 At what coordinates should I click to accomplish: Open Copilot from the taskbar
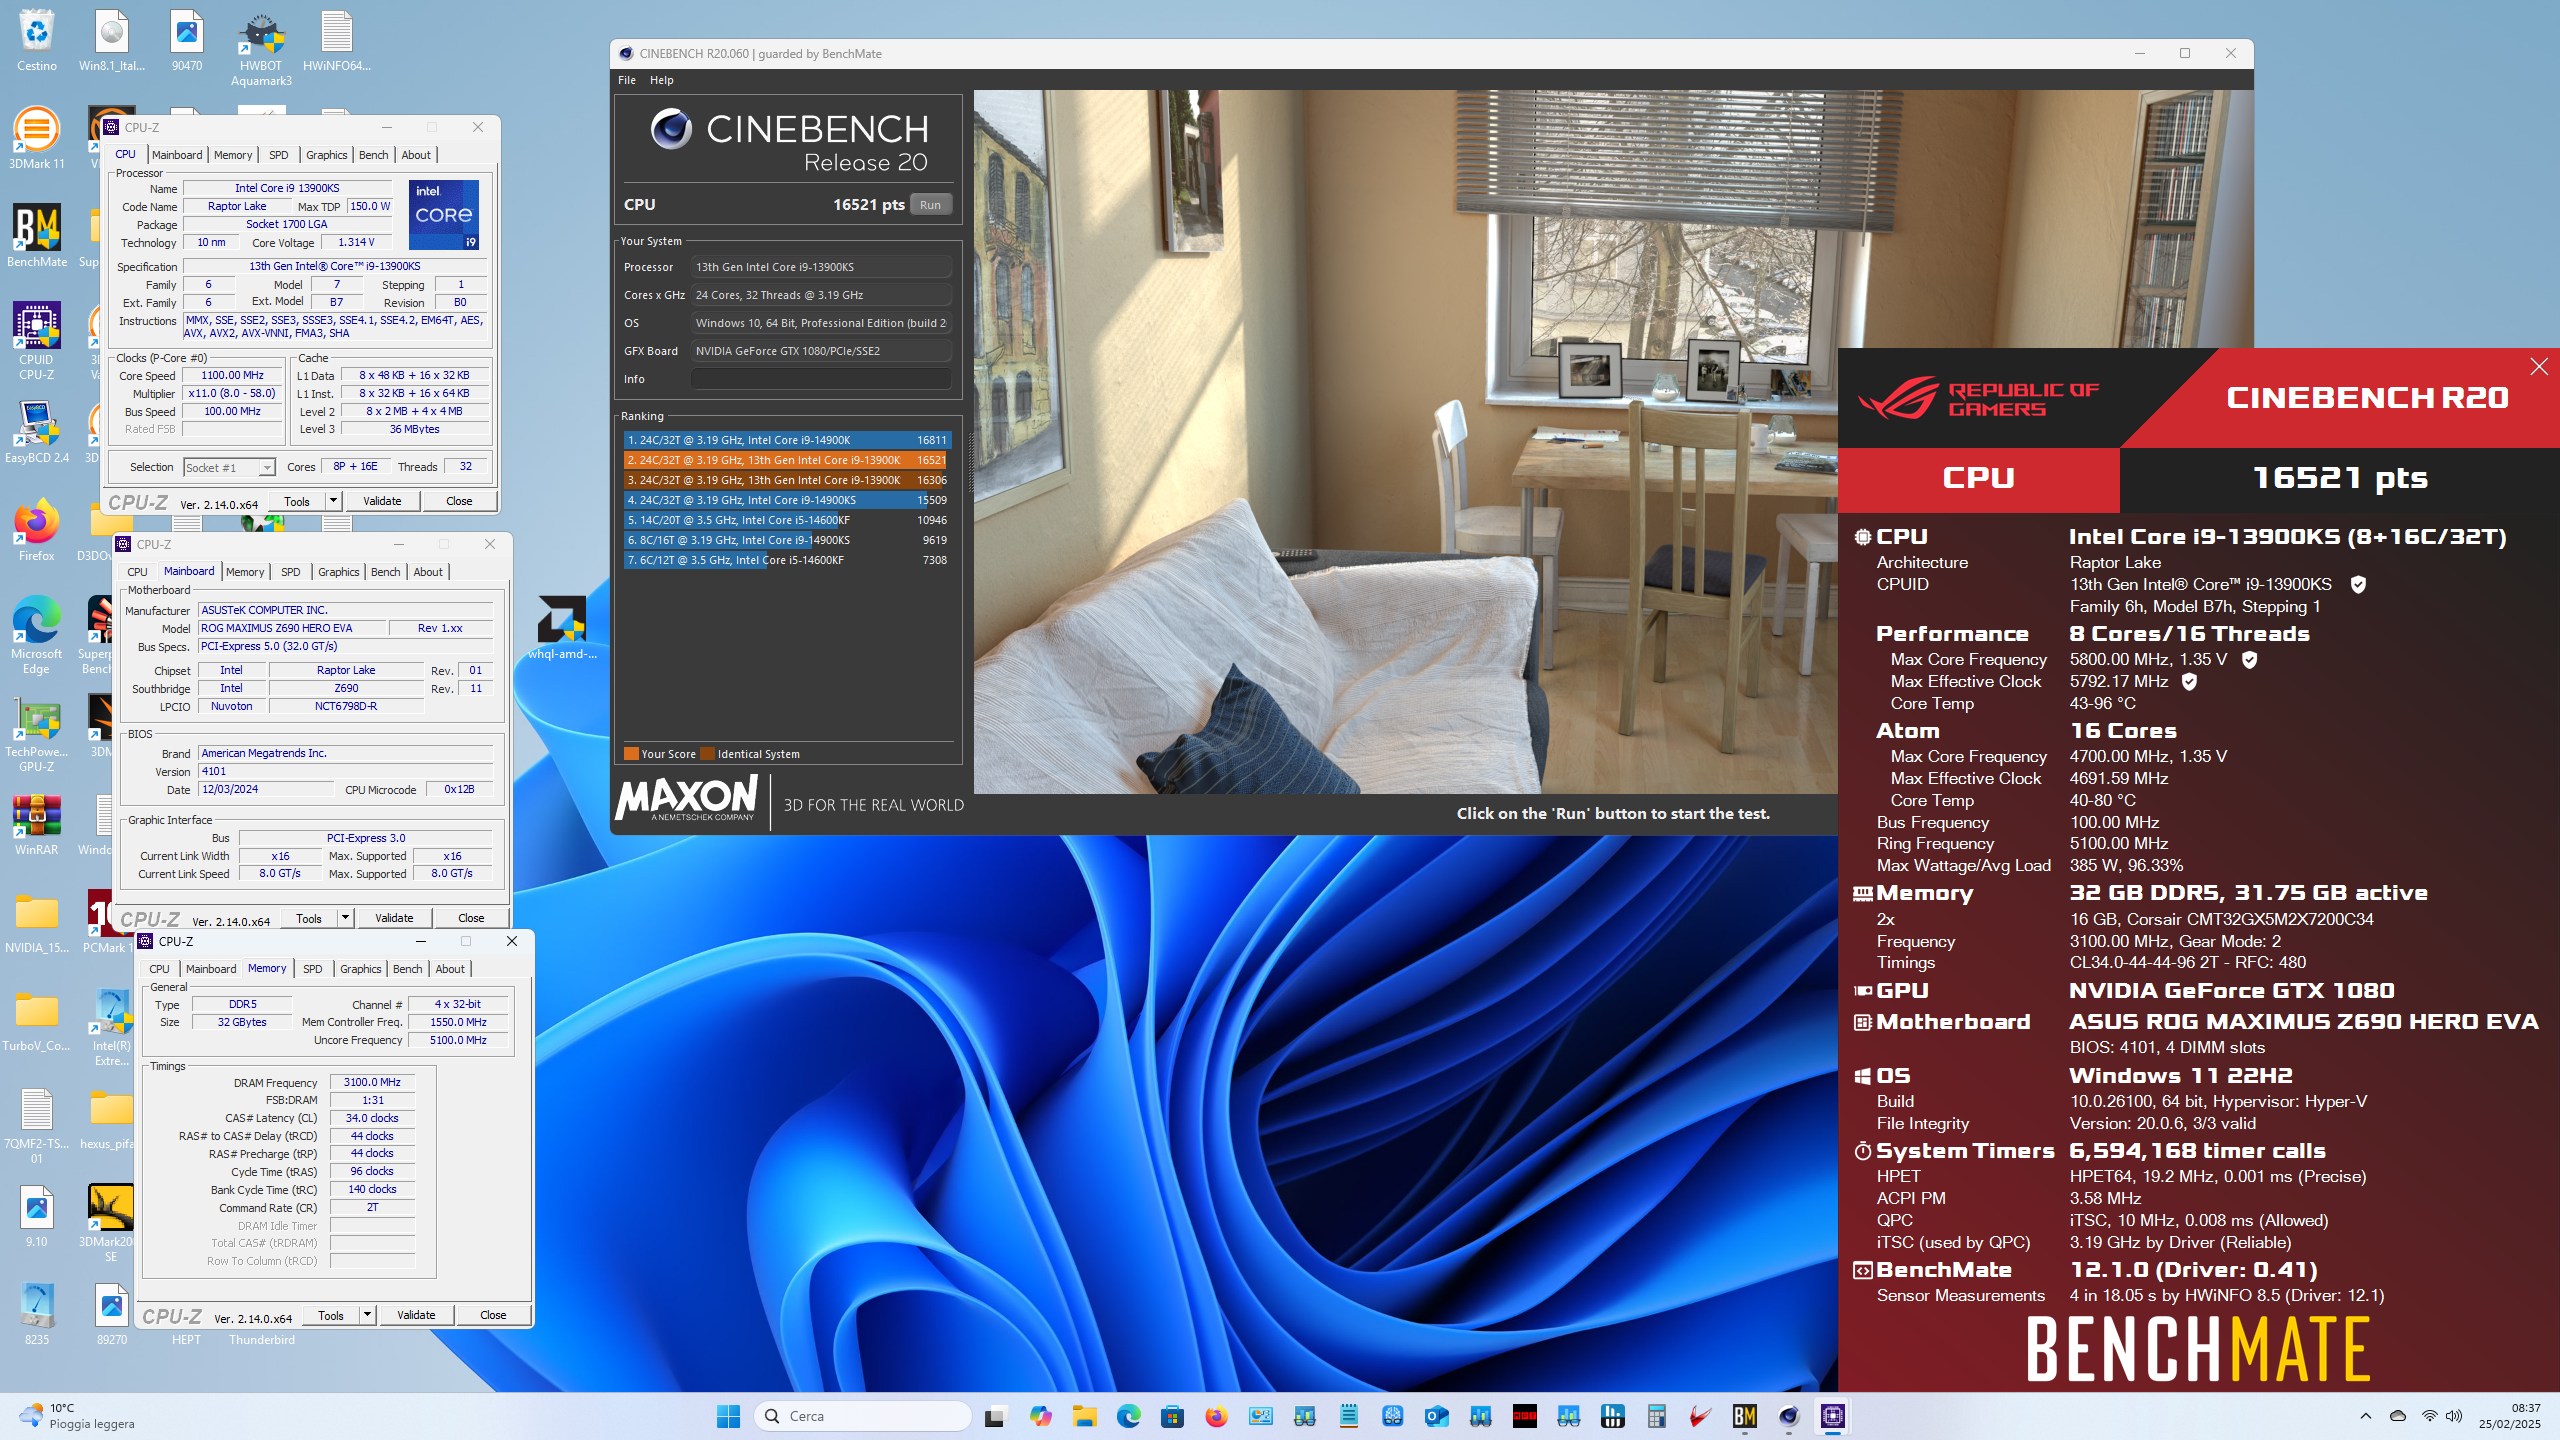1040,1416
